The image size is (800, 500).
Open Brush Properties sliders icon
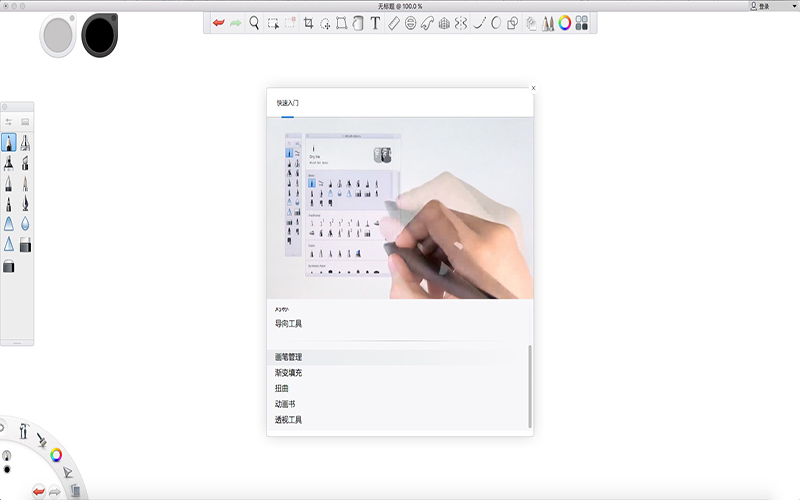point(9,121)
